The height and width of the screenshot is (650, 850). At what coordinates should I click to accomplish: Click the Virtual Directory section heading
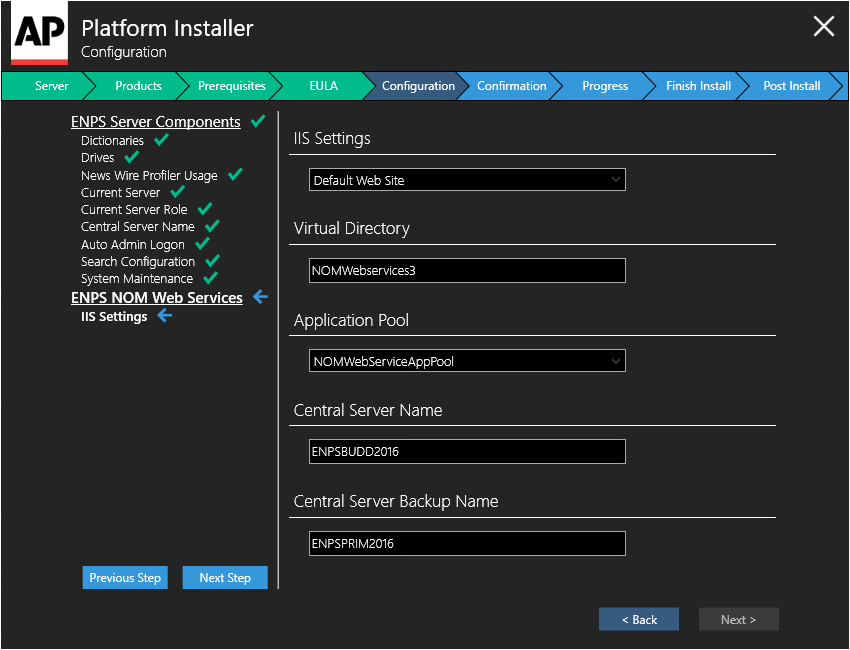351,229
